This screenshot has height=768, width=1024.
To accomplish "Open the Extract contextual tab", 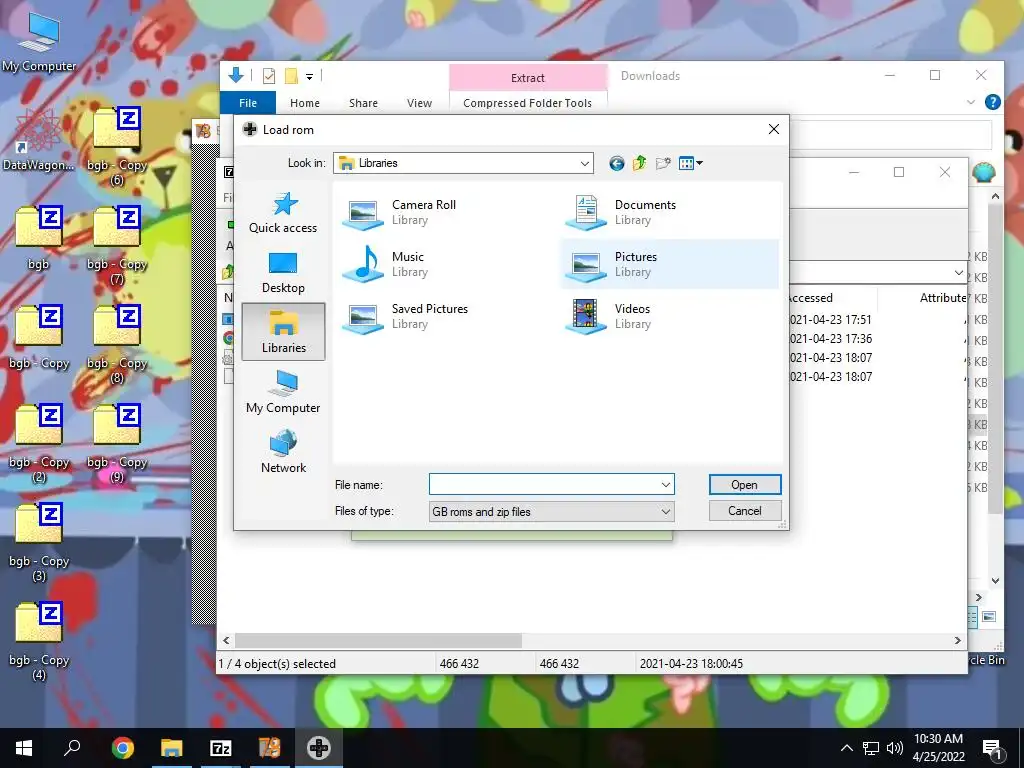I will (528, 78).
